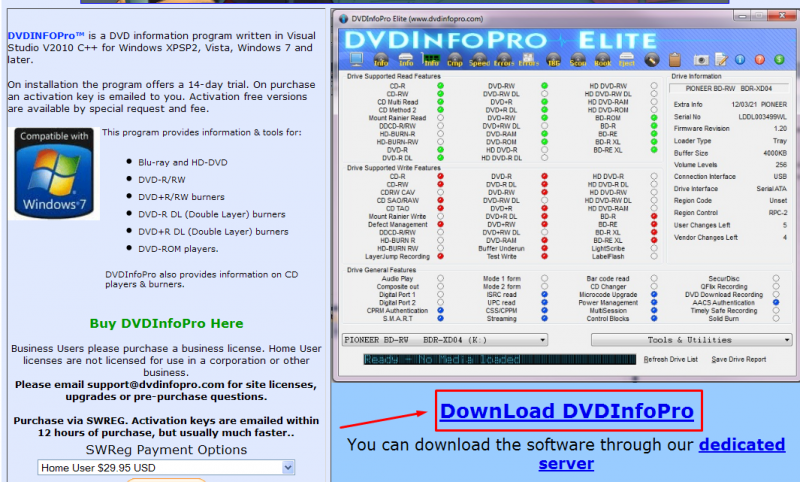Click the TRG toolbar icon
Viewport: 800px width, 482px height.
553,58
